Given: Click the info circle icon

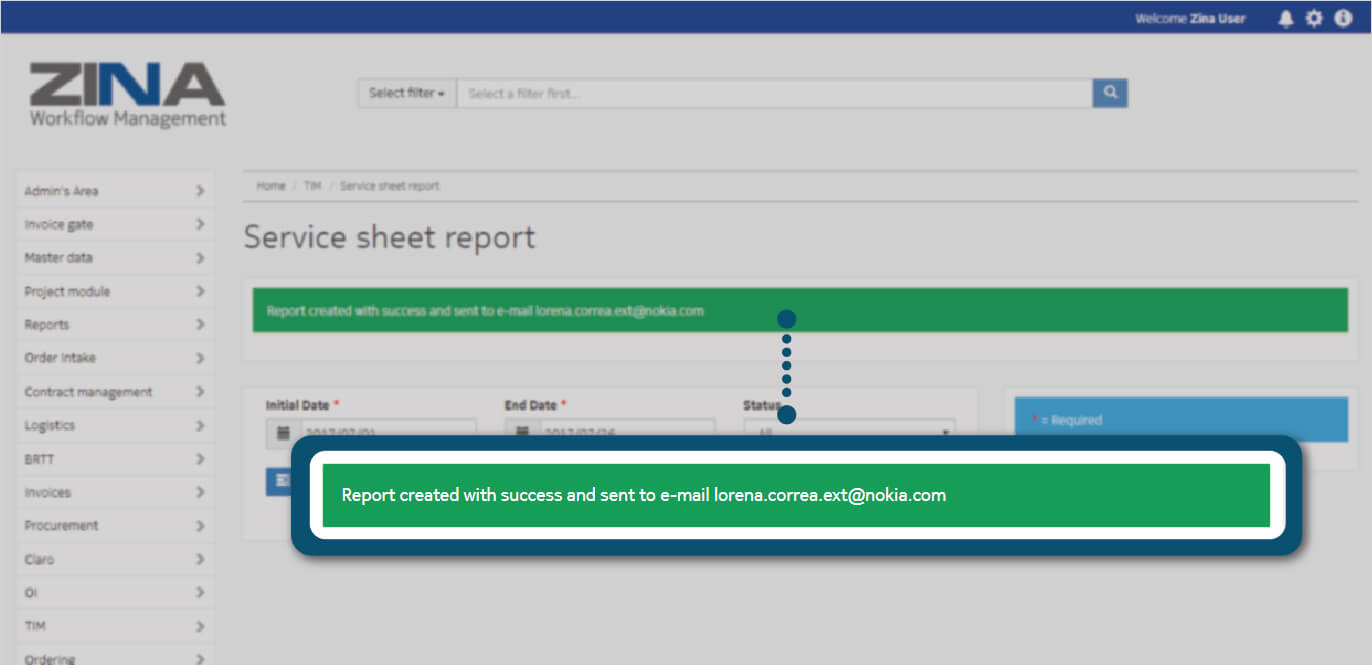Looking at the screenshot, I should click(1343, 19).
